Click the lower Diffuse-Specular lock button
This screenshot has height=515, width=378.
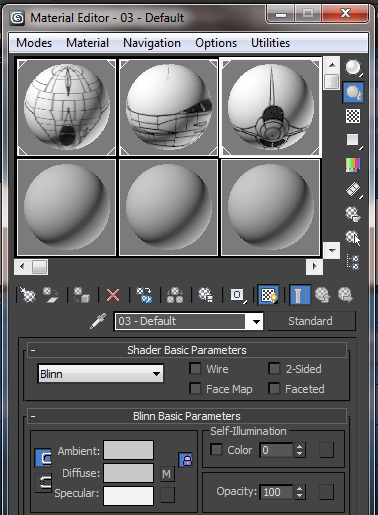click(x=43, y=483)
